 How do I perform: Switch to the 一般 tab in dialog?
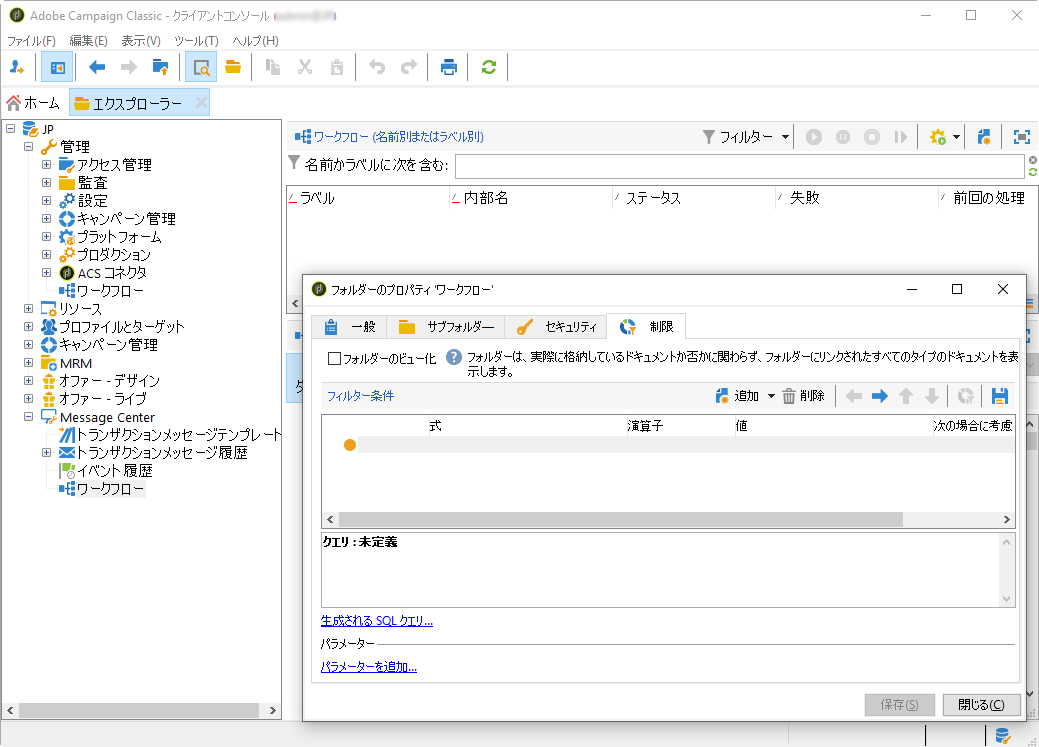click(350, 327)
